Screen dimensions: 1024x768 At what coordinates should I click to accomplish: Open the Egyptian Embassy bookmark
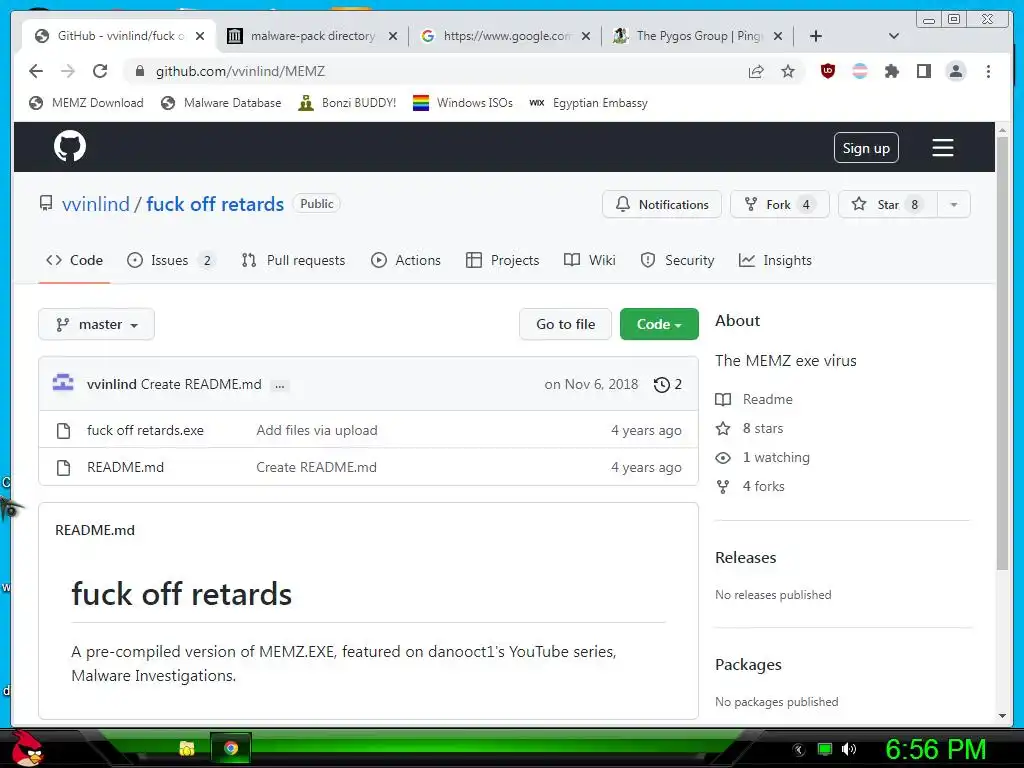[x=588, y=103]
